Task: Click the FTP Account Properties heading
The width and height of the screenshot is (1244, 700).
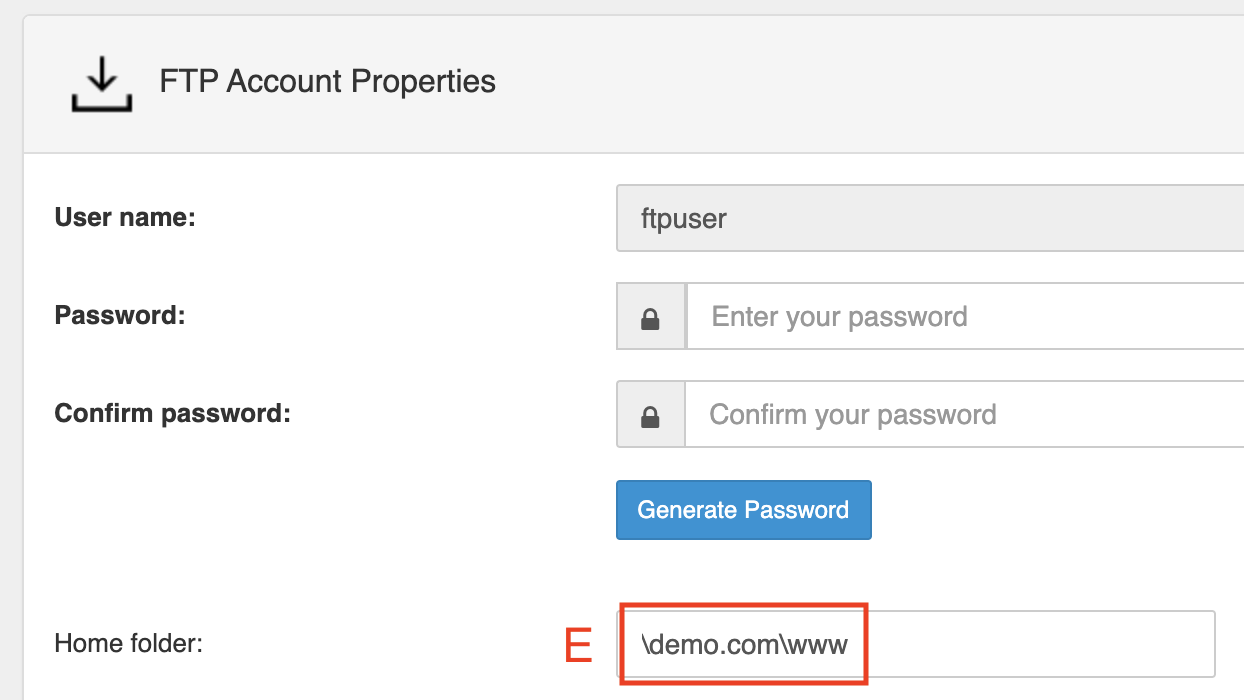Action: 328,81
